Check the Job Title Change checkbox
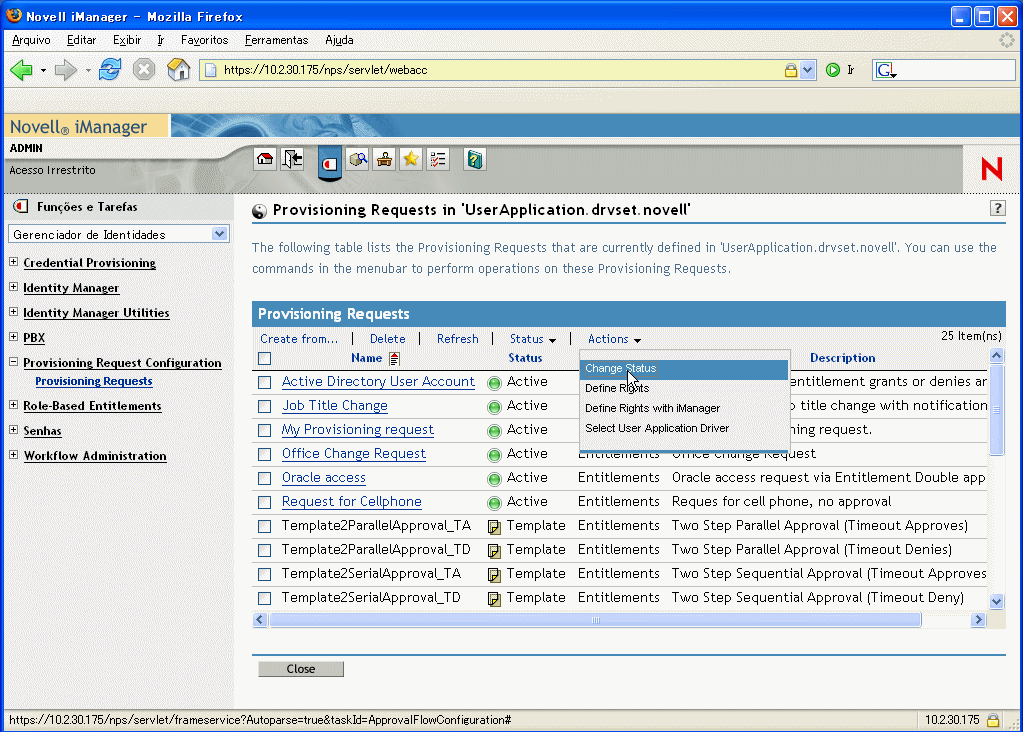 265,406
